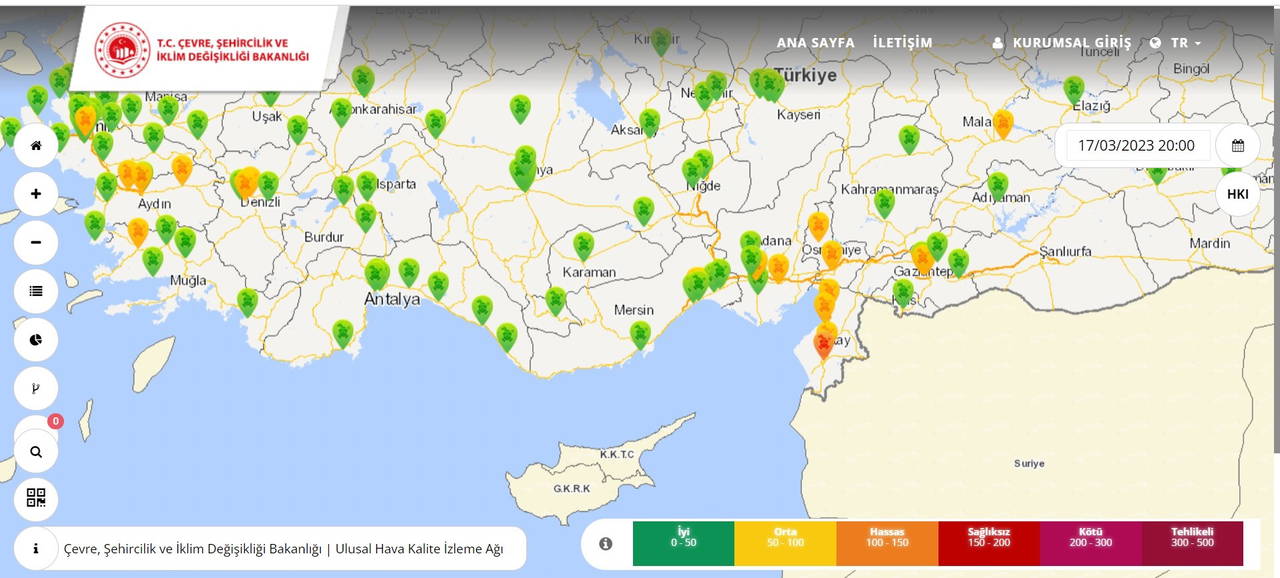Image resolution: width=1280 pixels, height=578 pixels.
Task: Click the wind indicator icon
Action: pyautogui.click(x=36, y=388)
